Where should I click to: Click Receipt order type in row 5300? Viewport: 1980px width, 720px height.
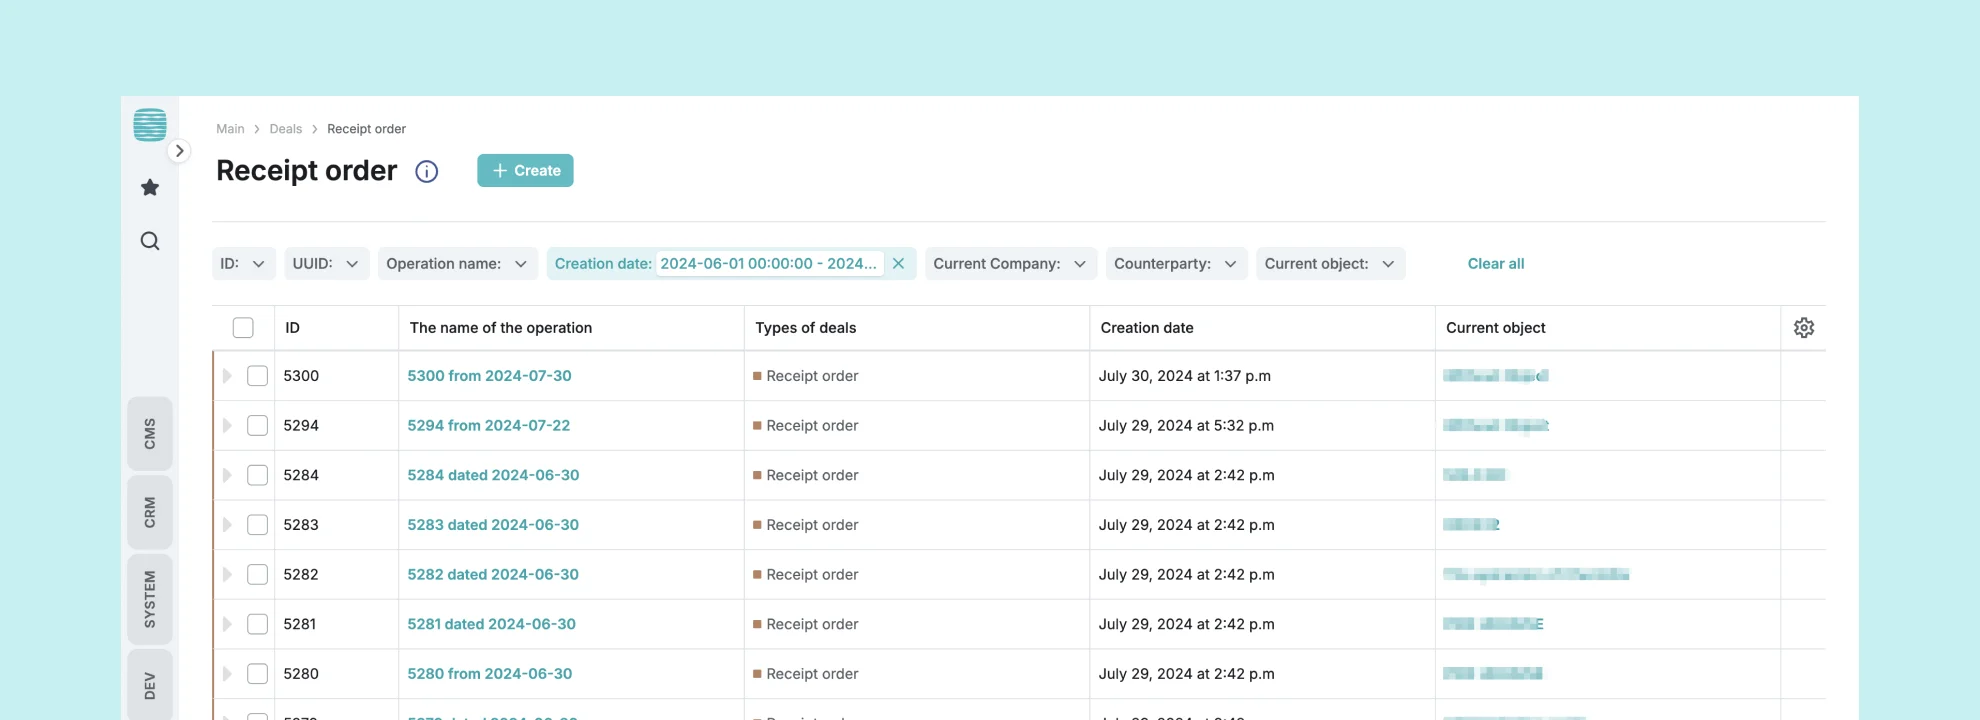(812, 376)
